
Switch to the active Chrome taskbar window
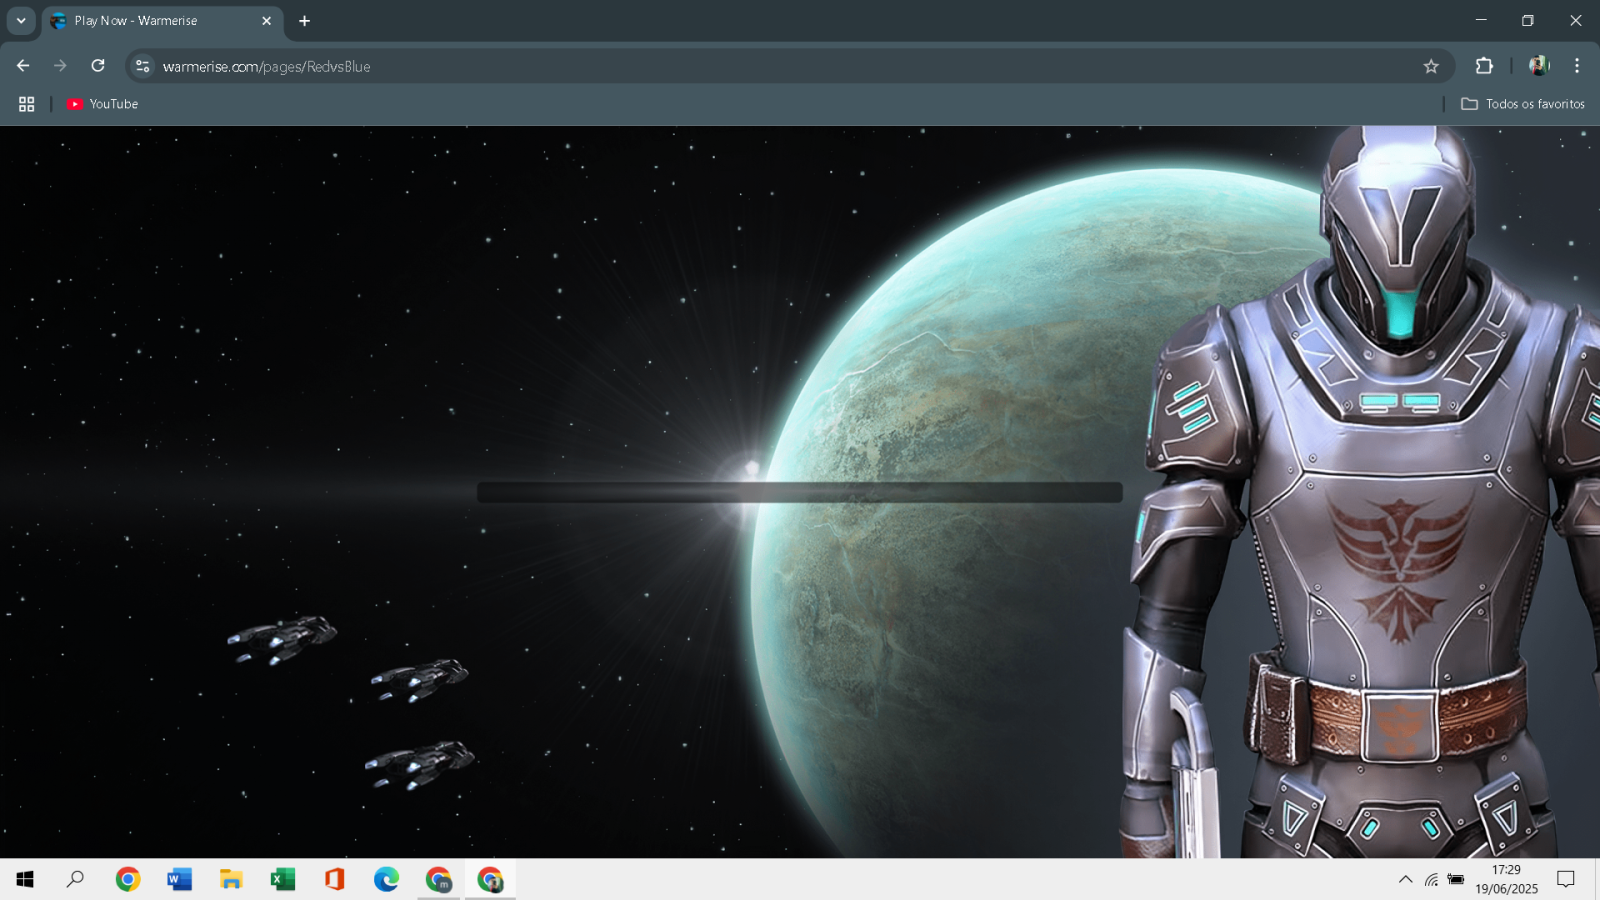pos(491,879)
